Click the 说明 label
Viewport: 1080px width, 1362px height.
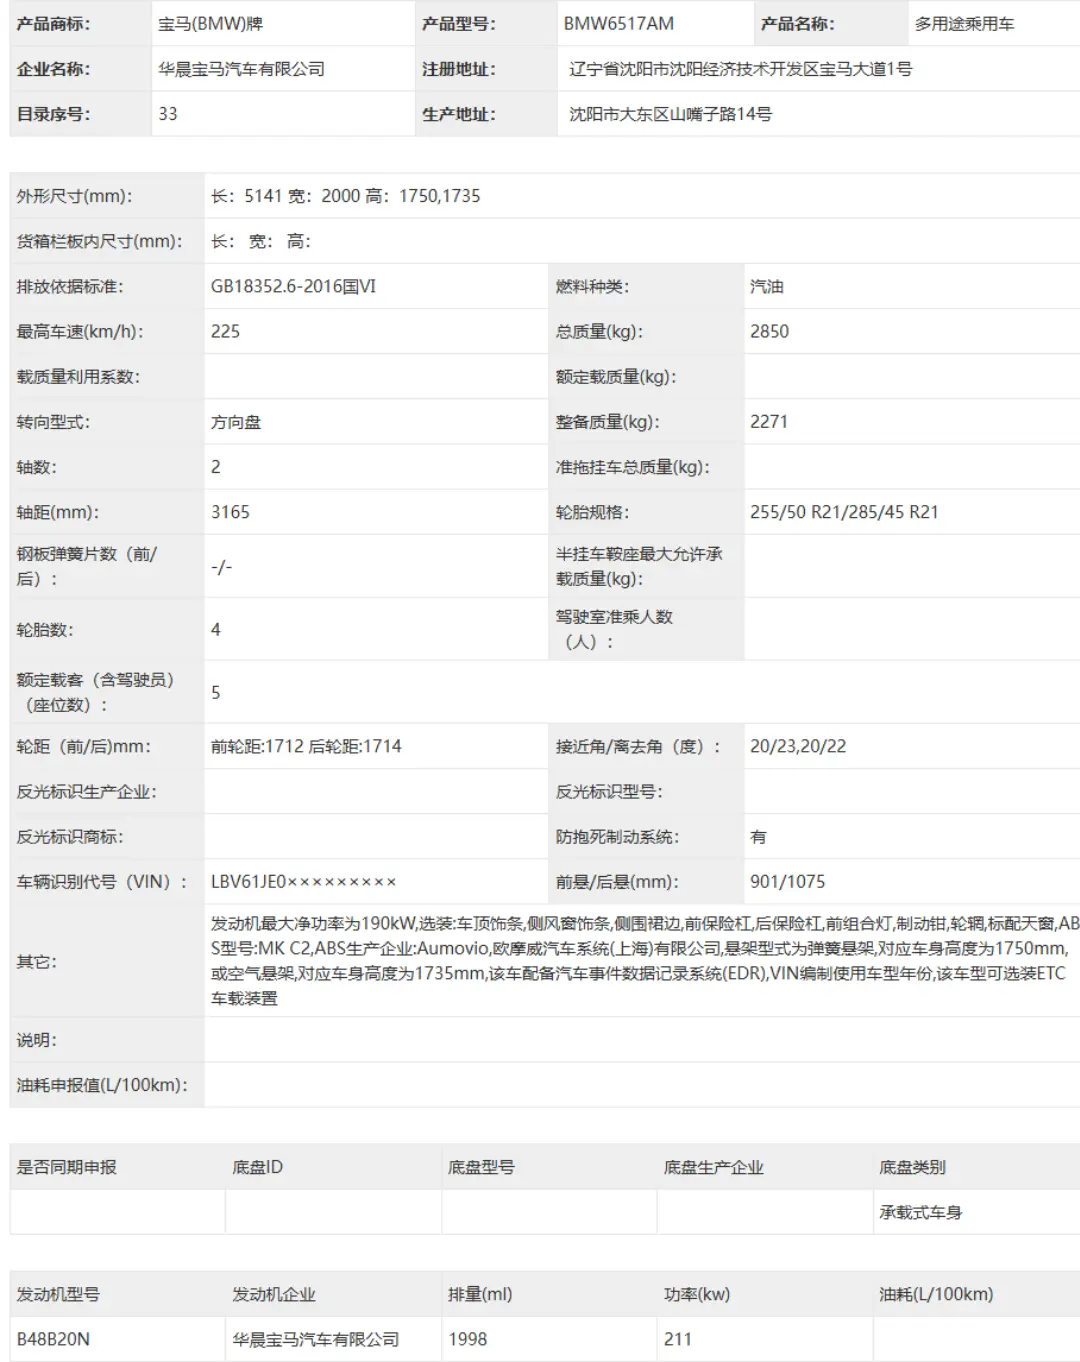pos(36,1040)
